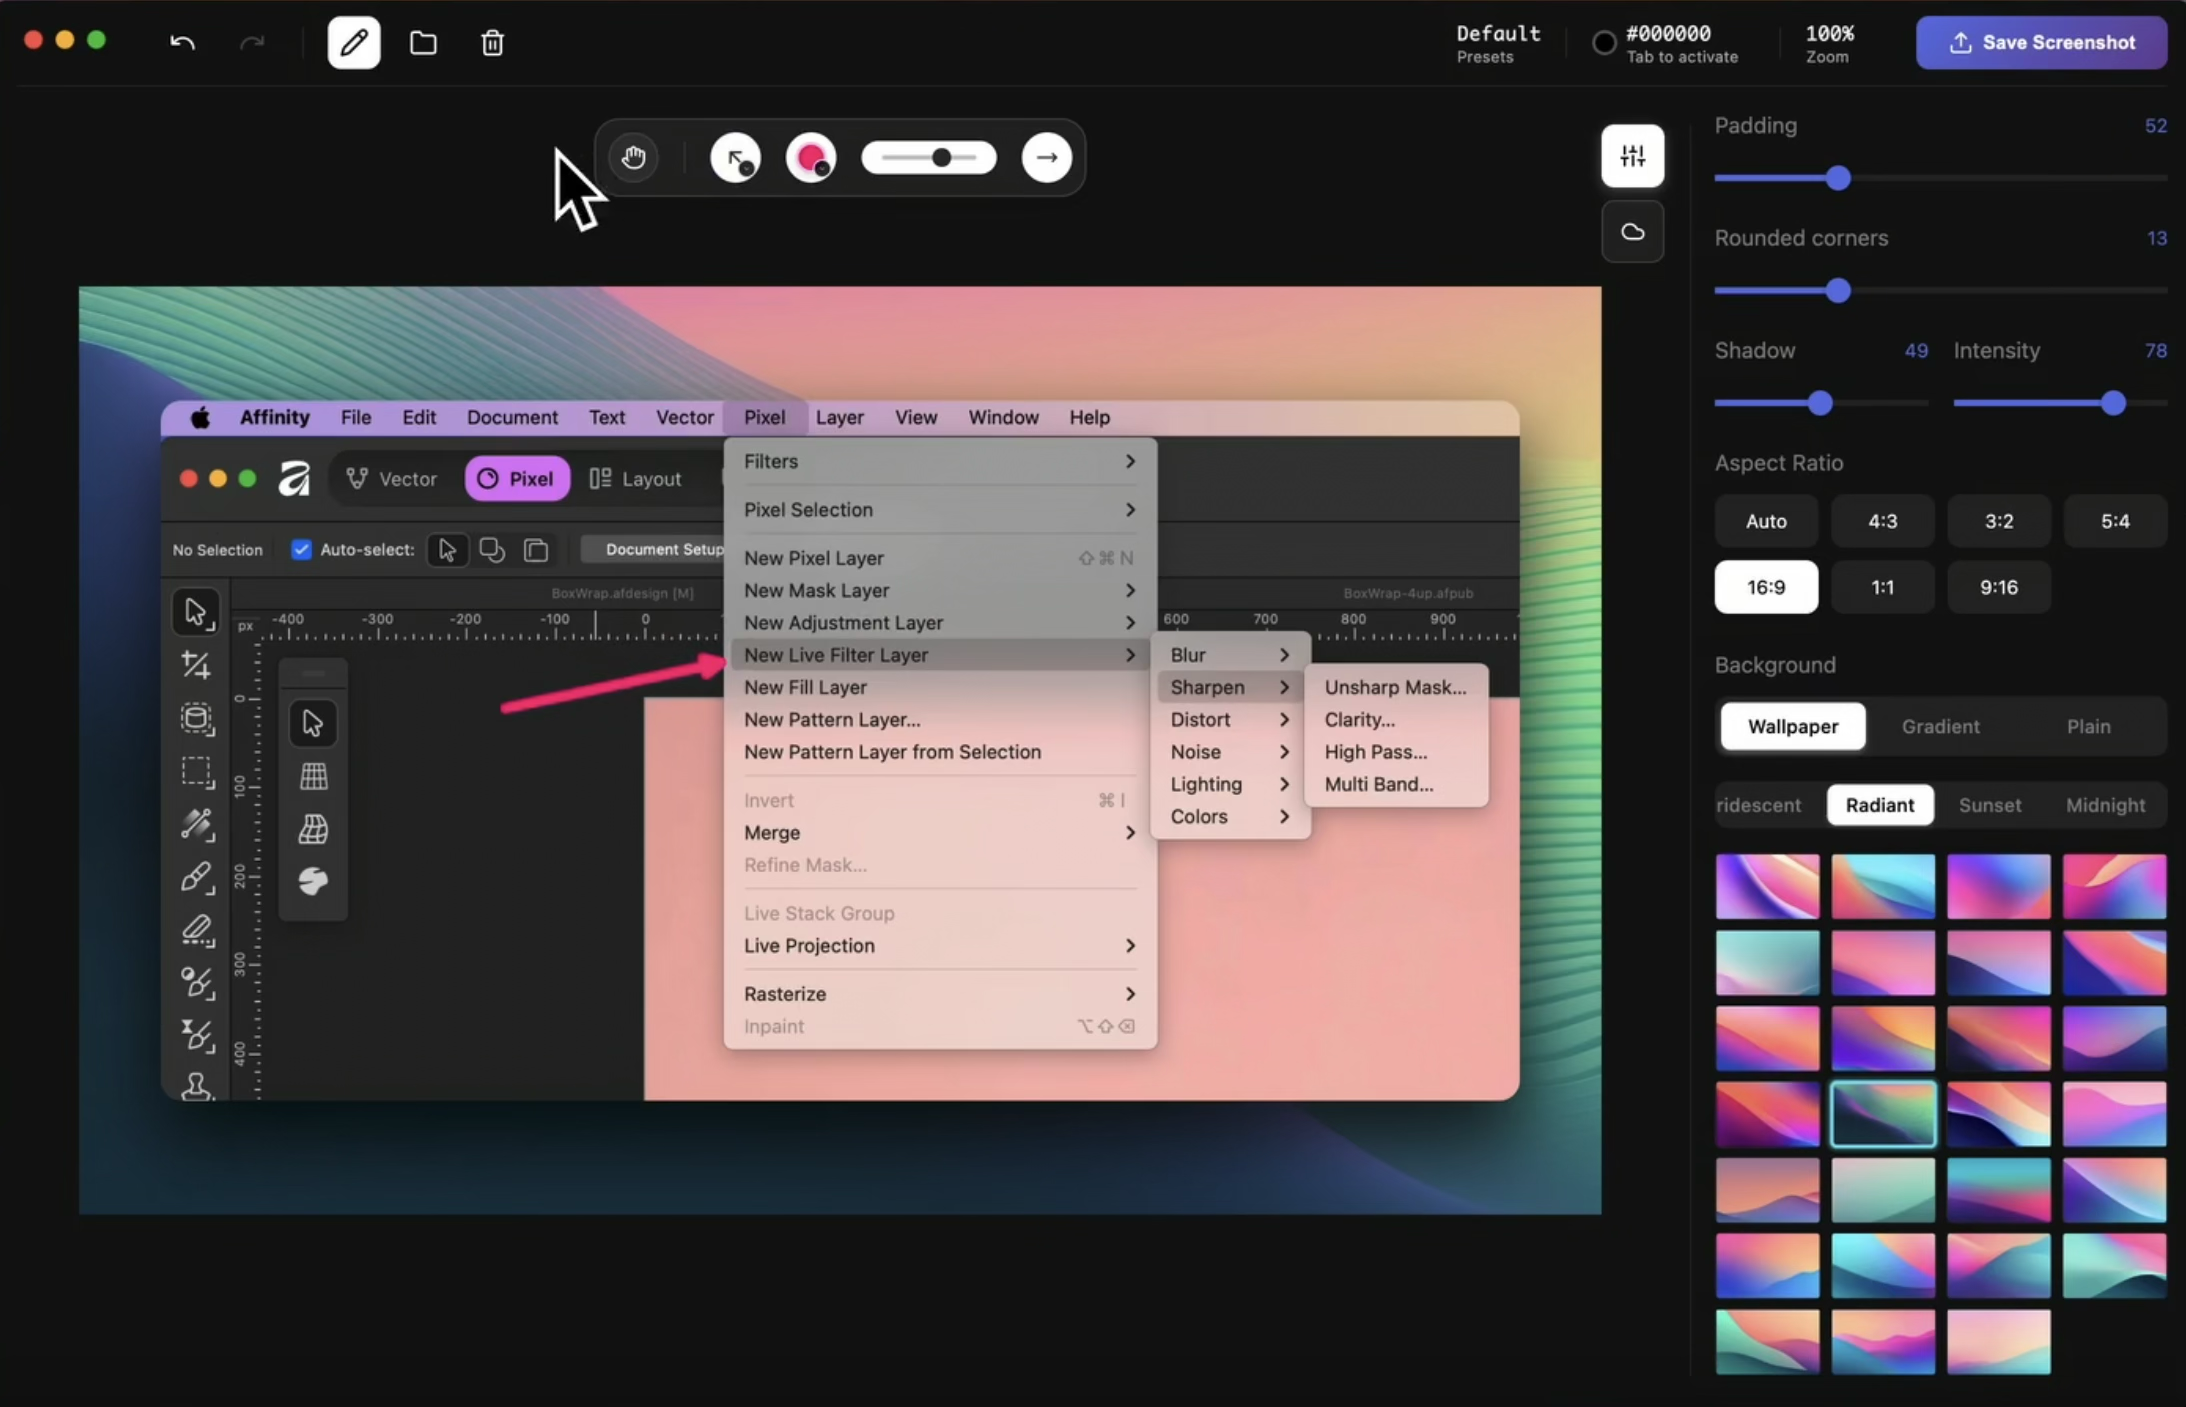Select the 9:16 aspect ratio
The width and height of the screenshot is (2186, 1407).
(x=1999, y=587)
